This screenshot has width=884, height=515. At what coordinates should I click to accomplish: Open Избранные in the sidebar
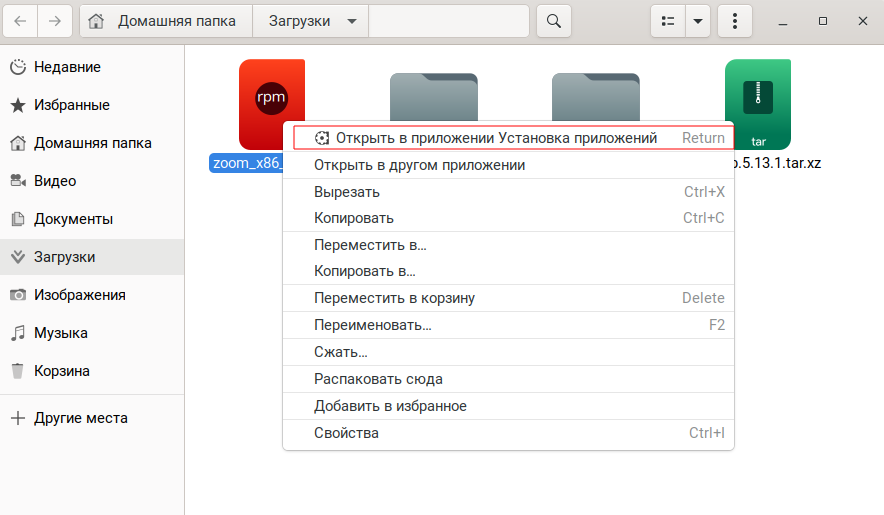coord(71,105)
